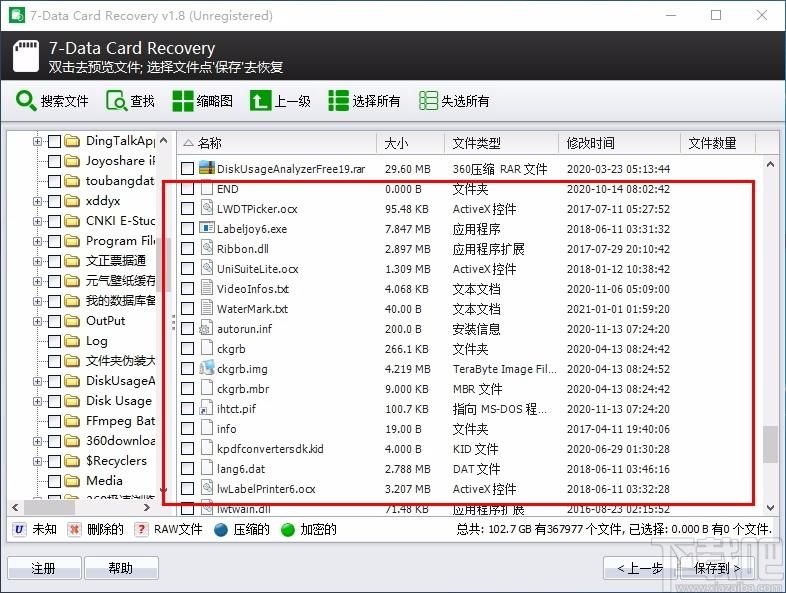Click the Labeljoy6.exe application icon
Image resolution: width=786 pixels, height=593 pixels.
pos(207,228)
